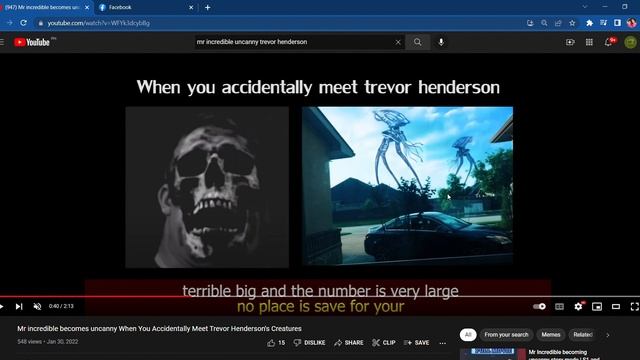This screenshot has height=360, width=640.
Task: Toggle the autoplay switch
Action: click(x=539, y=307)
